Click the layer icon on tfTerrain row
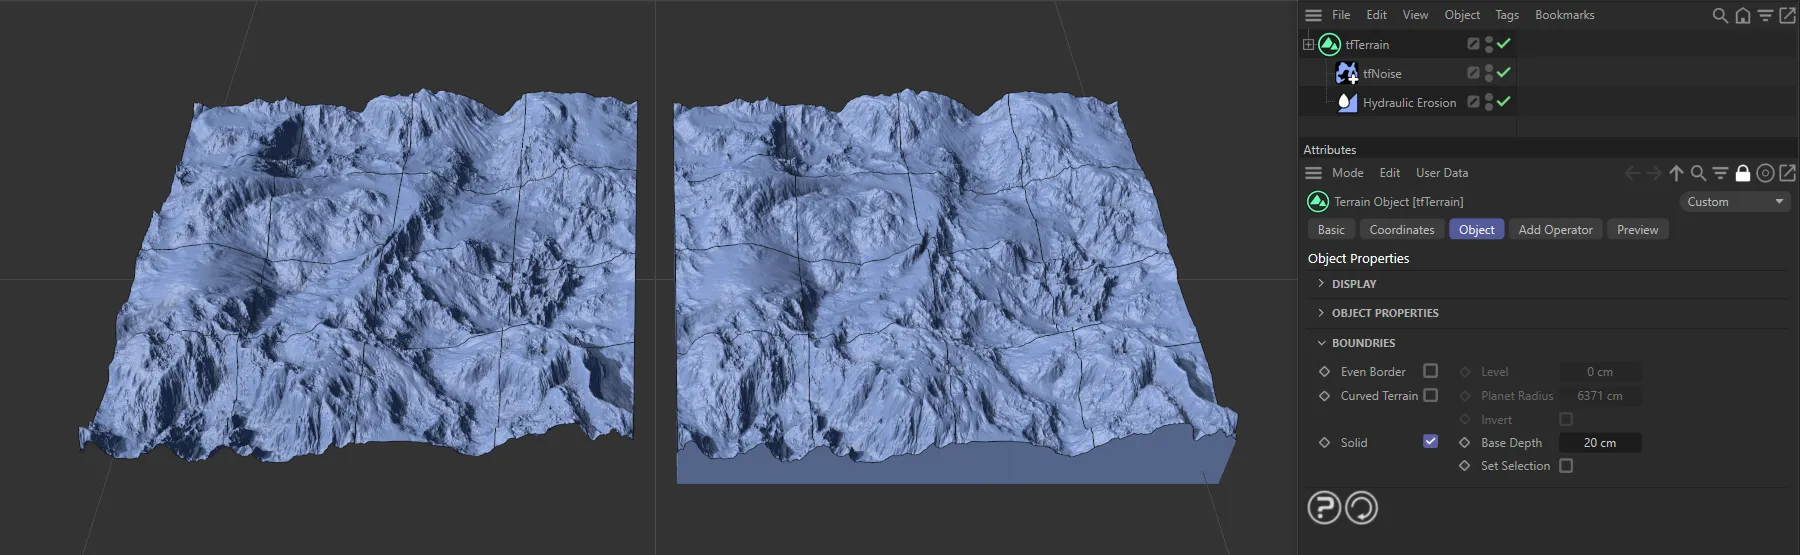Screen dimensions: 1800x555 (1473, 44)
